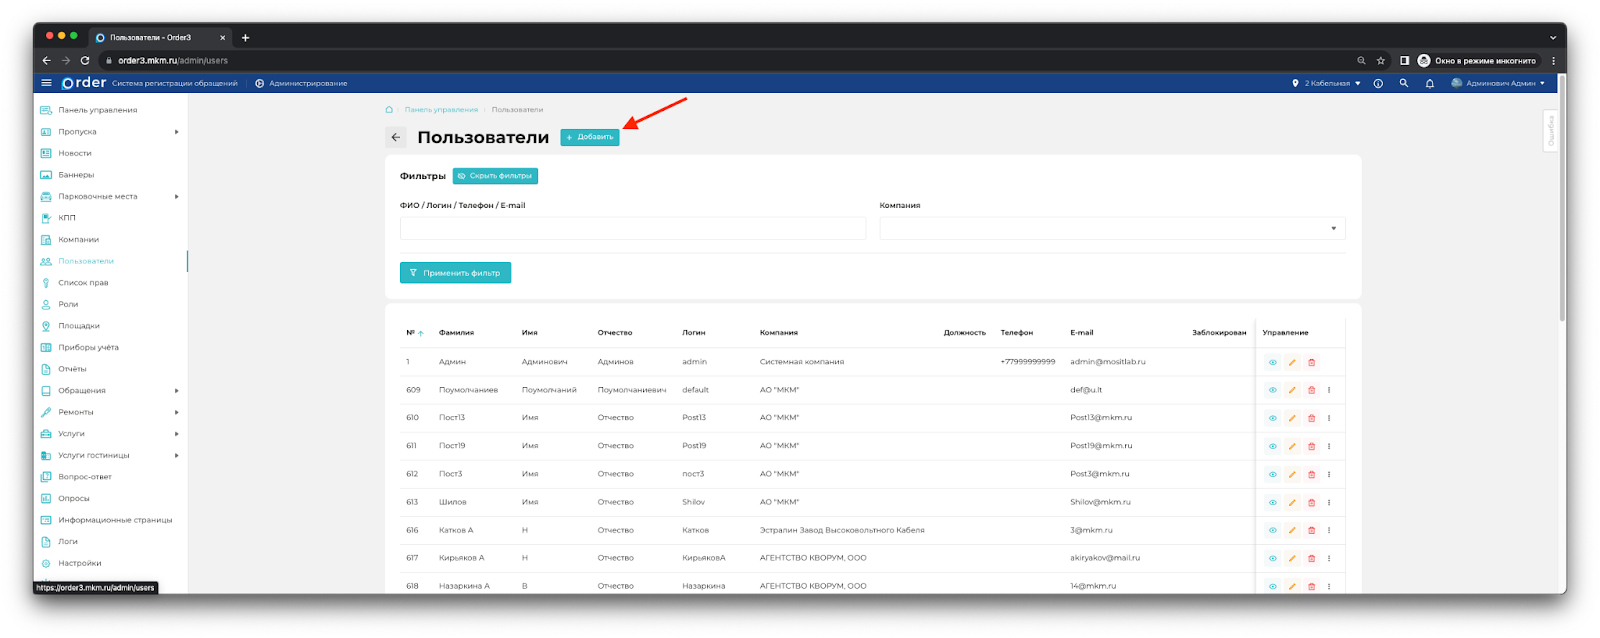Click the page vertical scrollbar
The image size is (1600, 638).
tap(1561, 200)
